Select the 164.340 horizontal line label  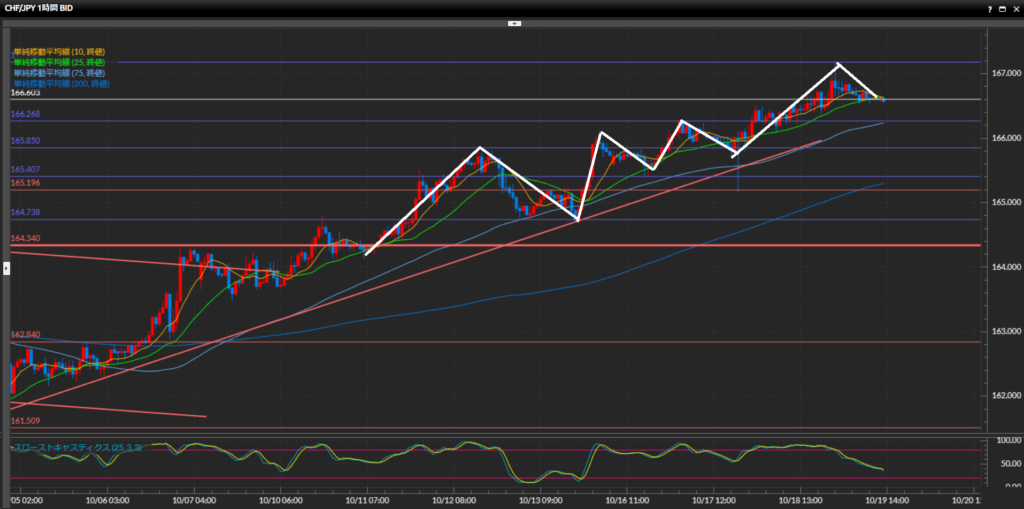click(x=26, y=238)
